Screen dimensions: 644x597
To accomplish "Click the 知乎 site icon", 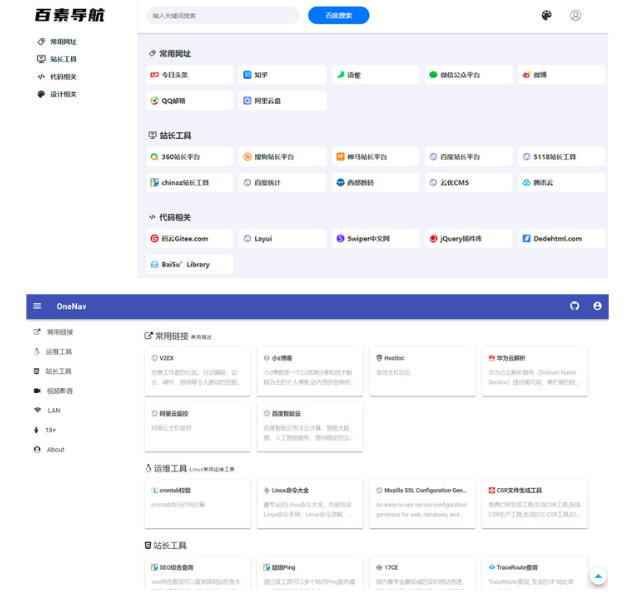I will tap(247, 75).
